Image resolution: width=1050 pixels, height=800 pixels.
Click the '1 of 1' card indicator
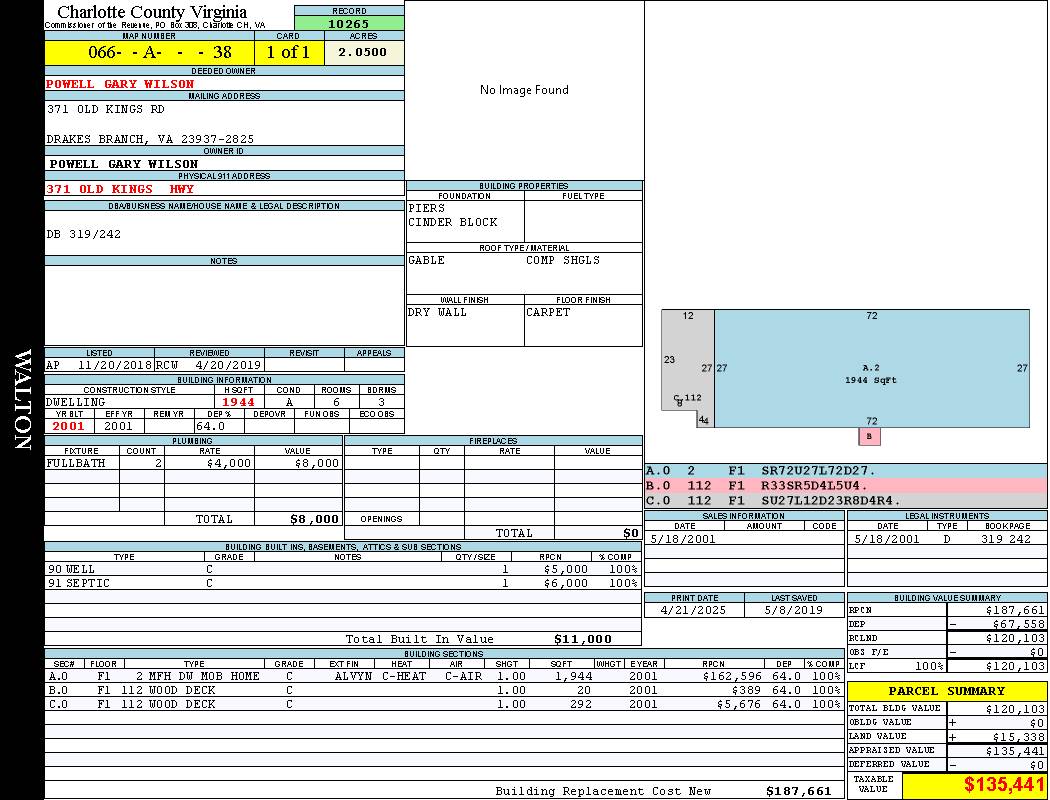click(x=288, y=52)
